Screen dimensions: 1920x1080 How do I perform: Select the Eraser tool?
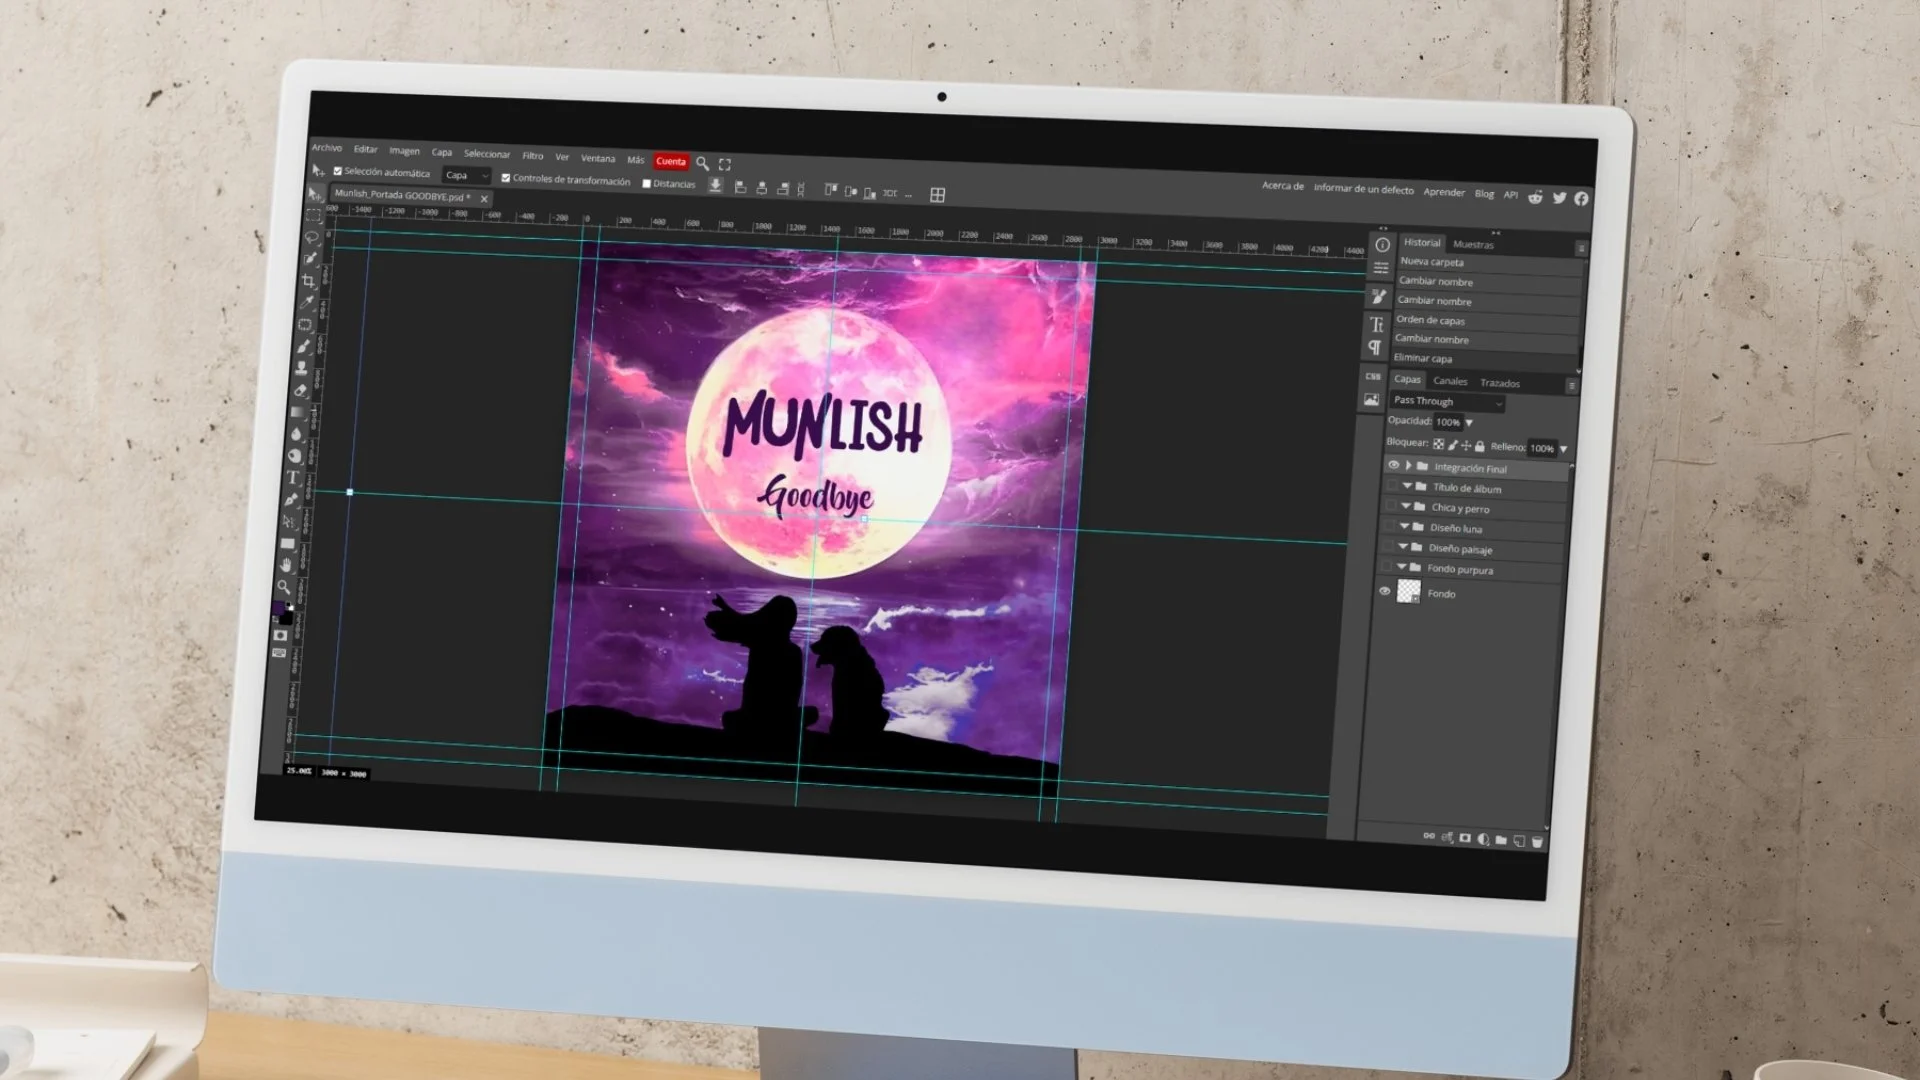point(300,390)
